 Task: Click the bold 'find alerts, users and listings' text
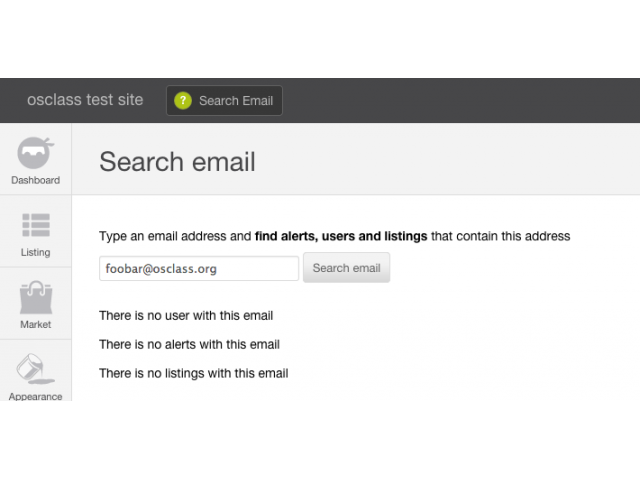341,236
